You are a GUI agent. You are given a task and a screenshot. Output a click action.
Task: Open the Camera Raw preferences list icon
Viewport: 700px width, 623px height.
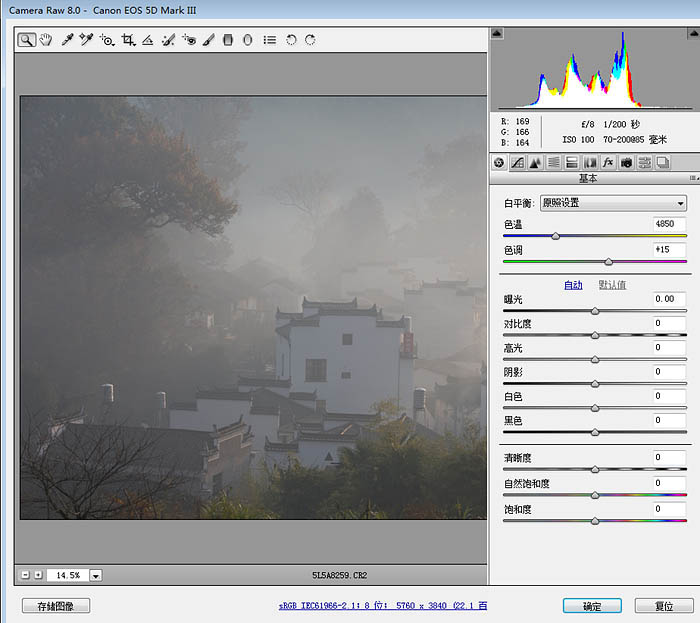click(269, 40)
